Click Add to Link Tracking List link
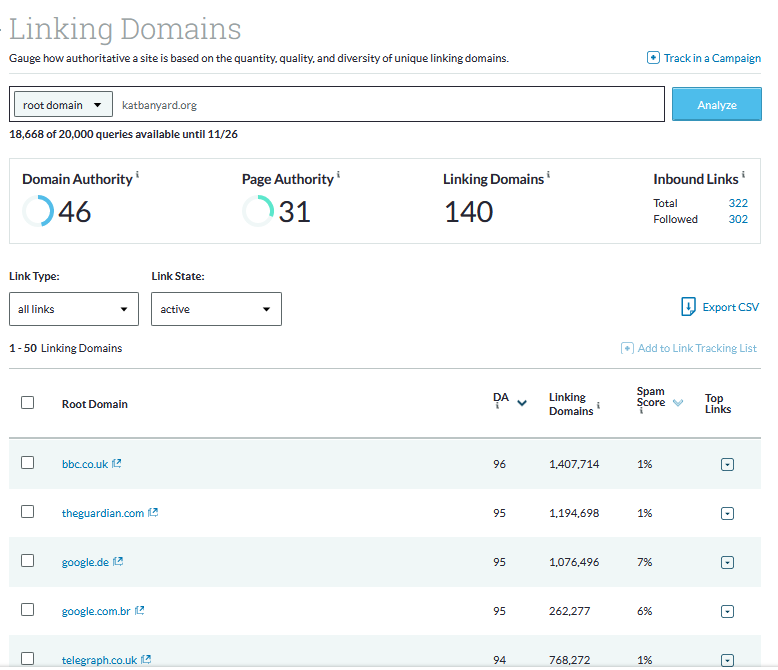This screenshot has height=670, width=778. (697, 348)
